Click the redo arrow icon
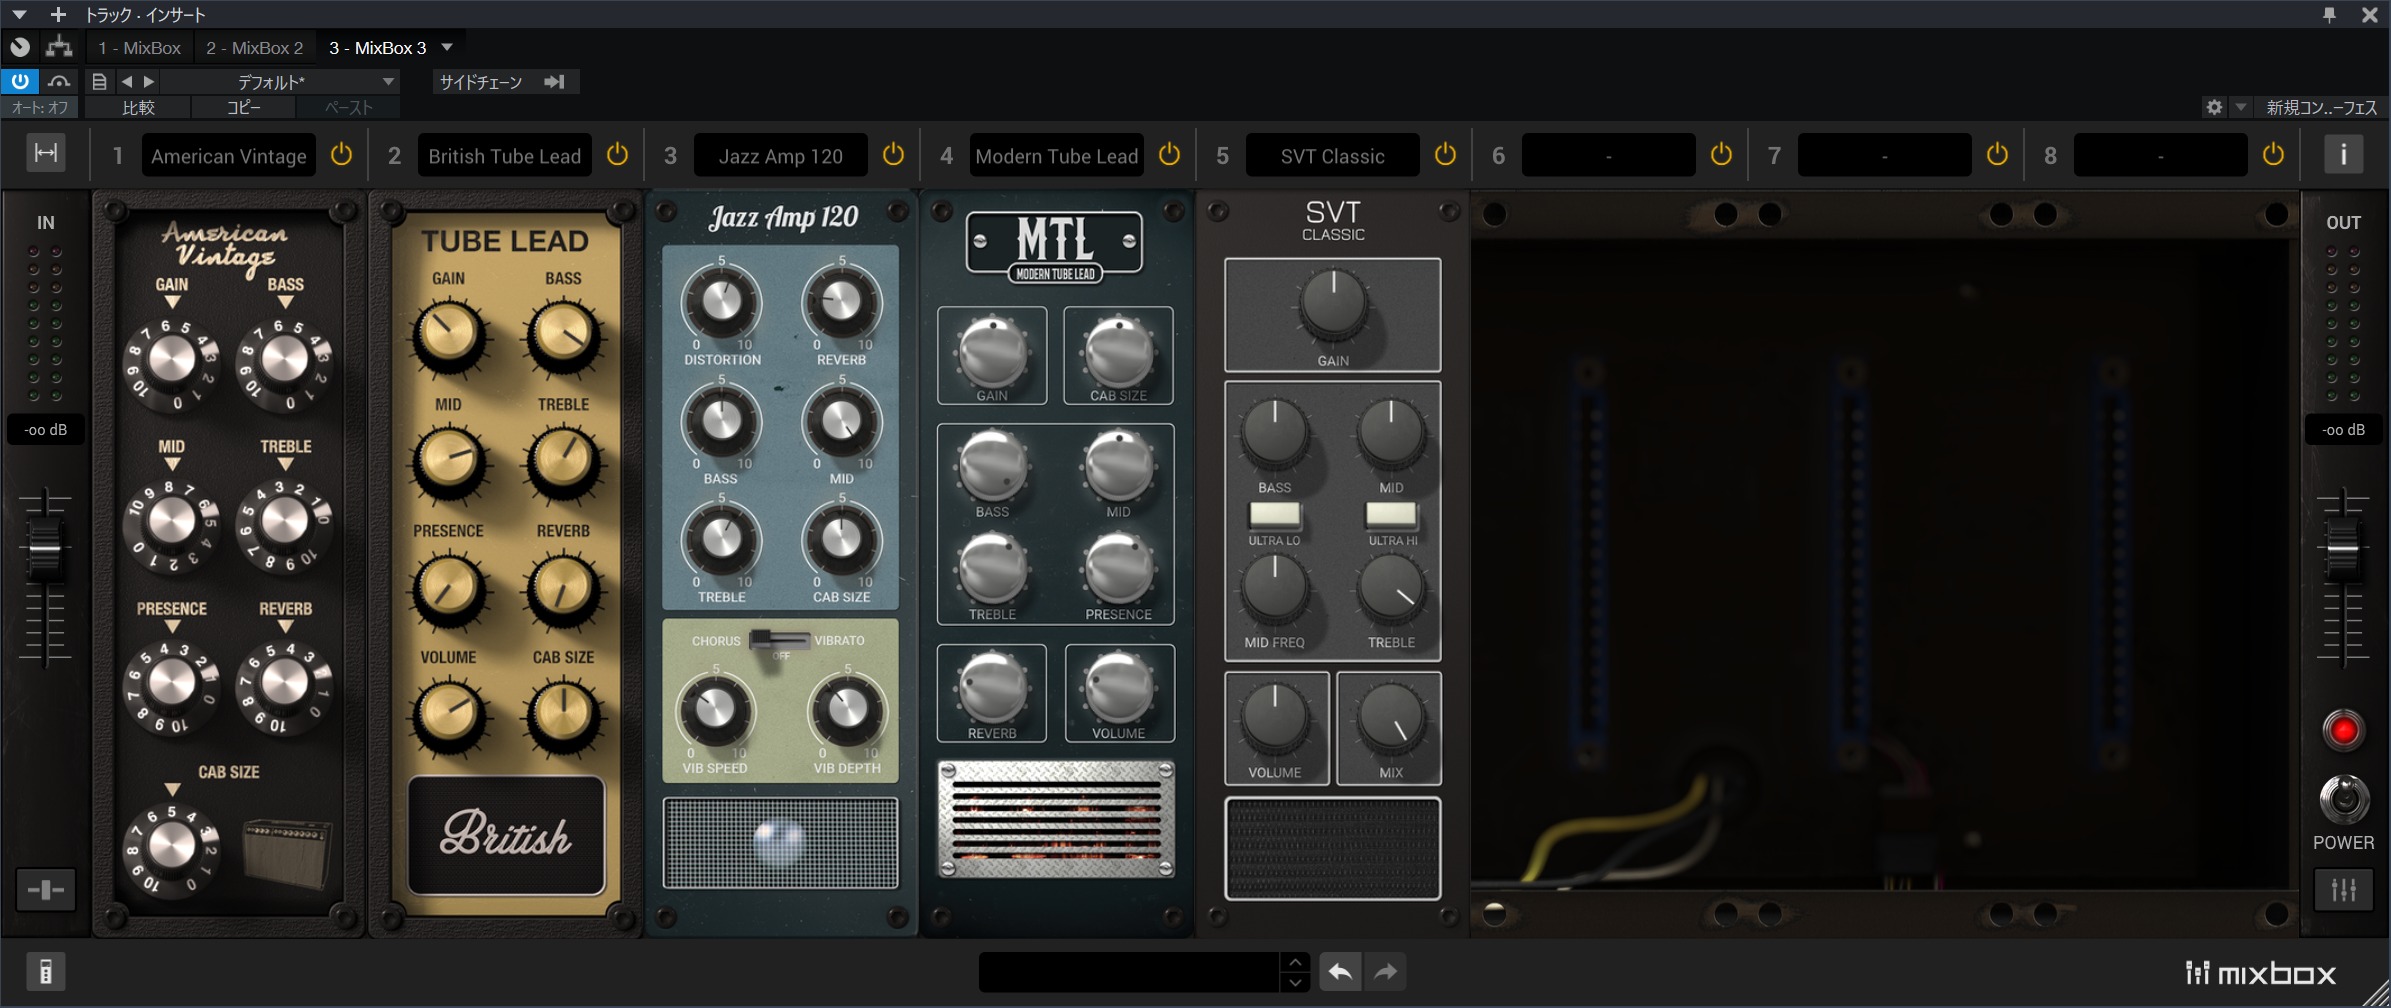 click(1386, 971)
